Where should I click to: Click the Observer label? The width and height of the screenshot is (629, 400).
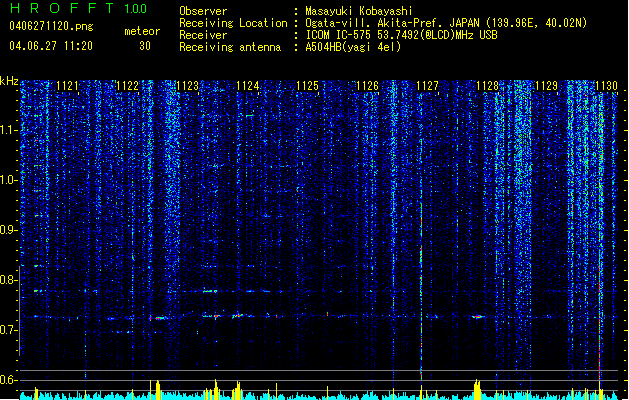tap(203, 11)
